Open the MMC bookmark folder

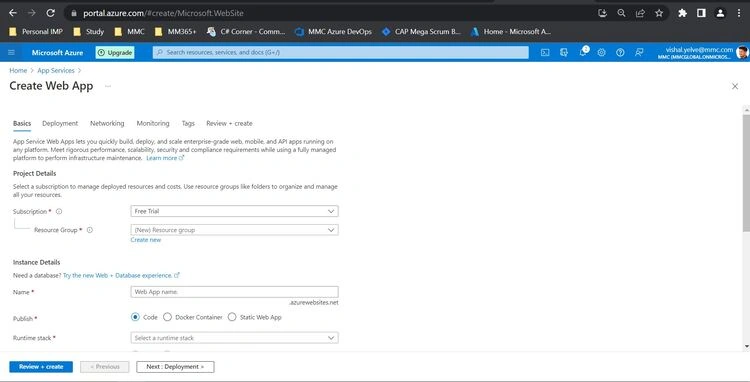(129, 32)
